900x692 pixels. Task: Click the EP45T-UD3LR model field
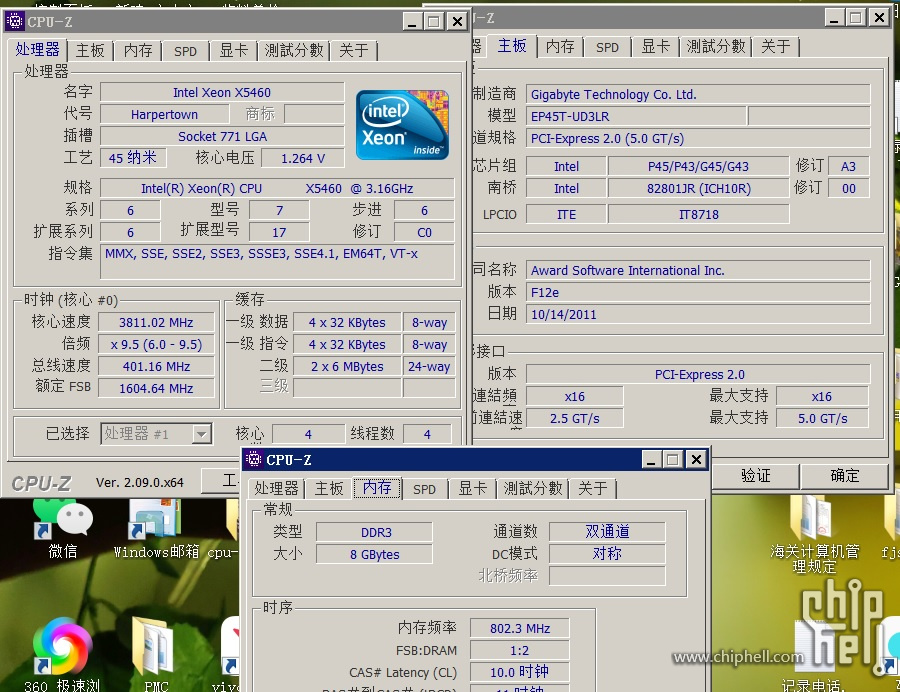tap(637, 116)
